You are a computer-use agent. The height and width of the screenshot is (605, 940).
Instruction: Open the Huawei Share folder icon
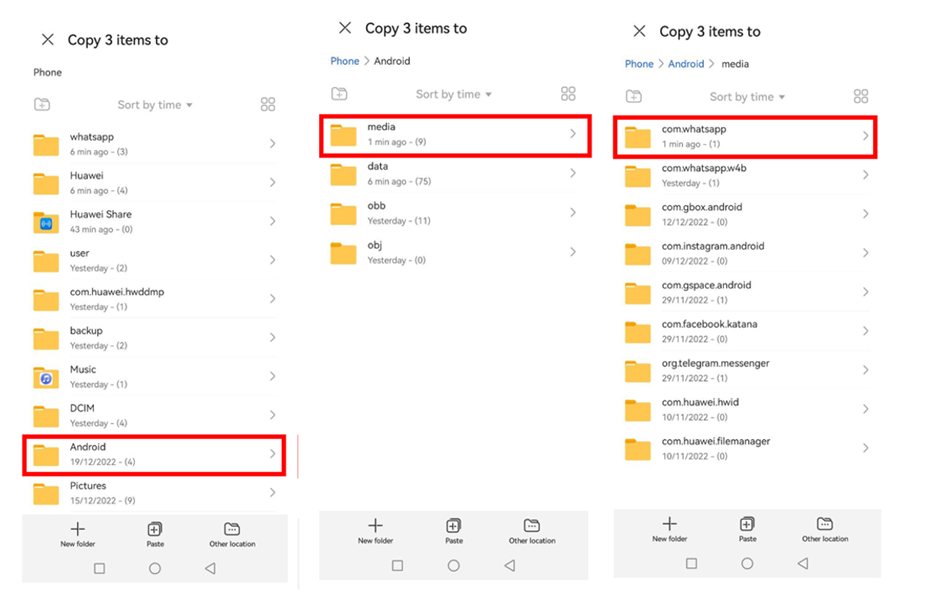click(x=46, y=222)
